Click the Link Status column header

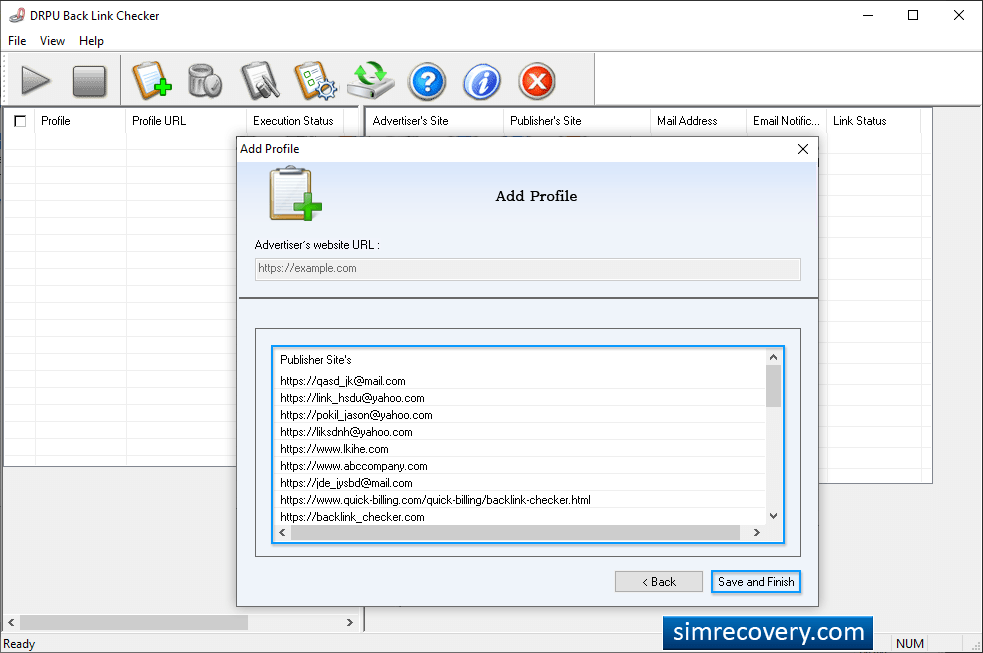(873, 121)
